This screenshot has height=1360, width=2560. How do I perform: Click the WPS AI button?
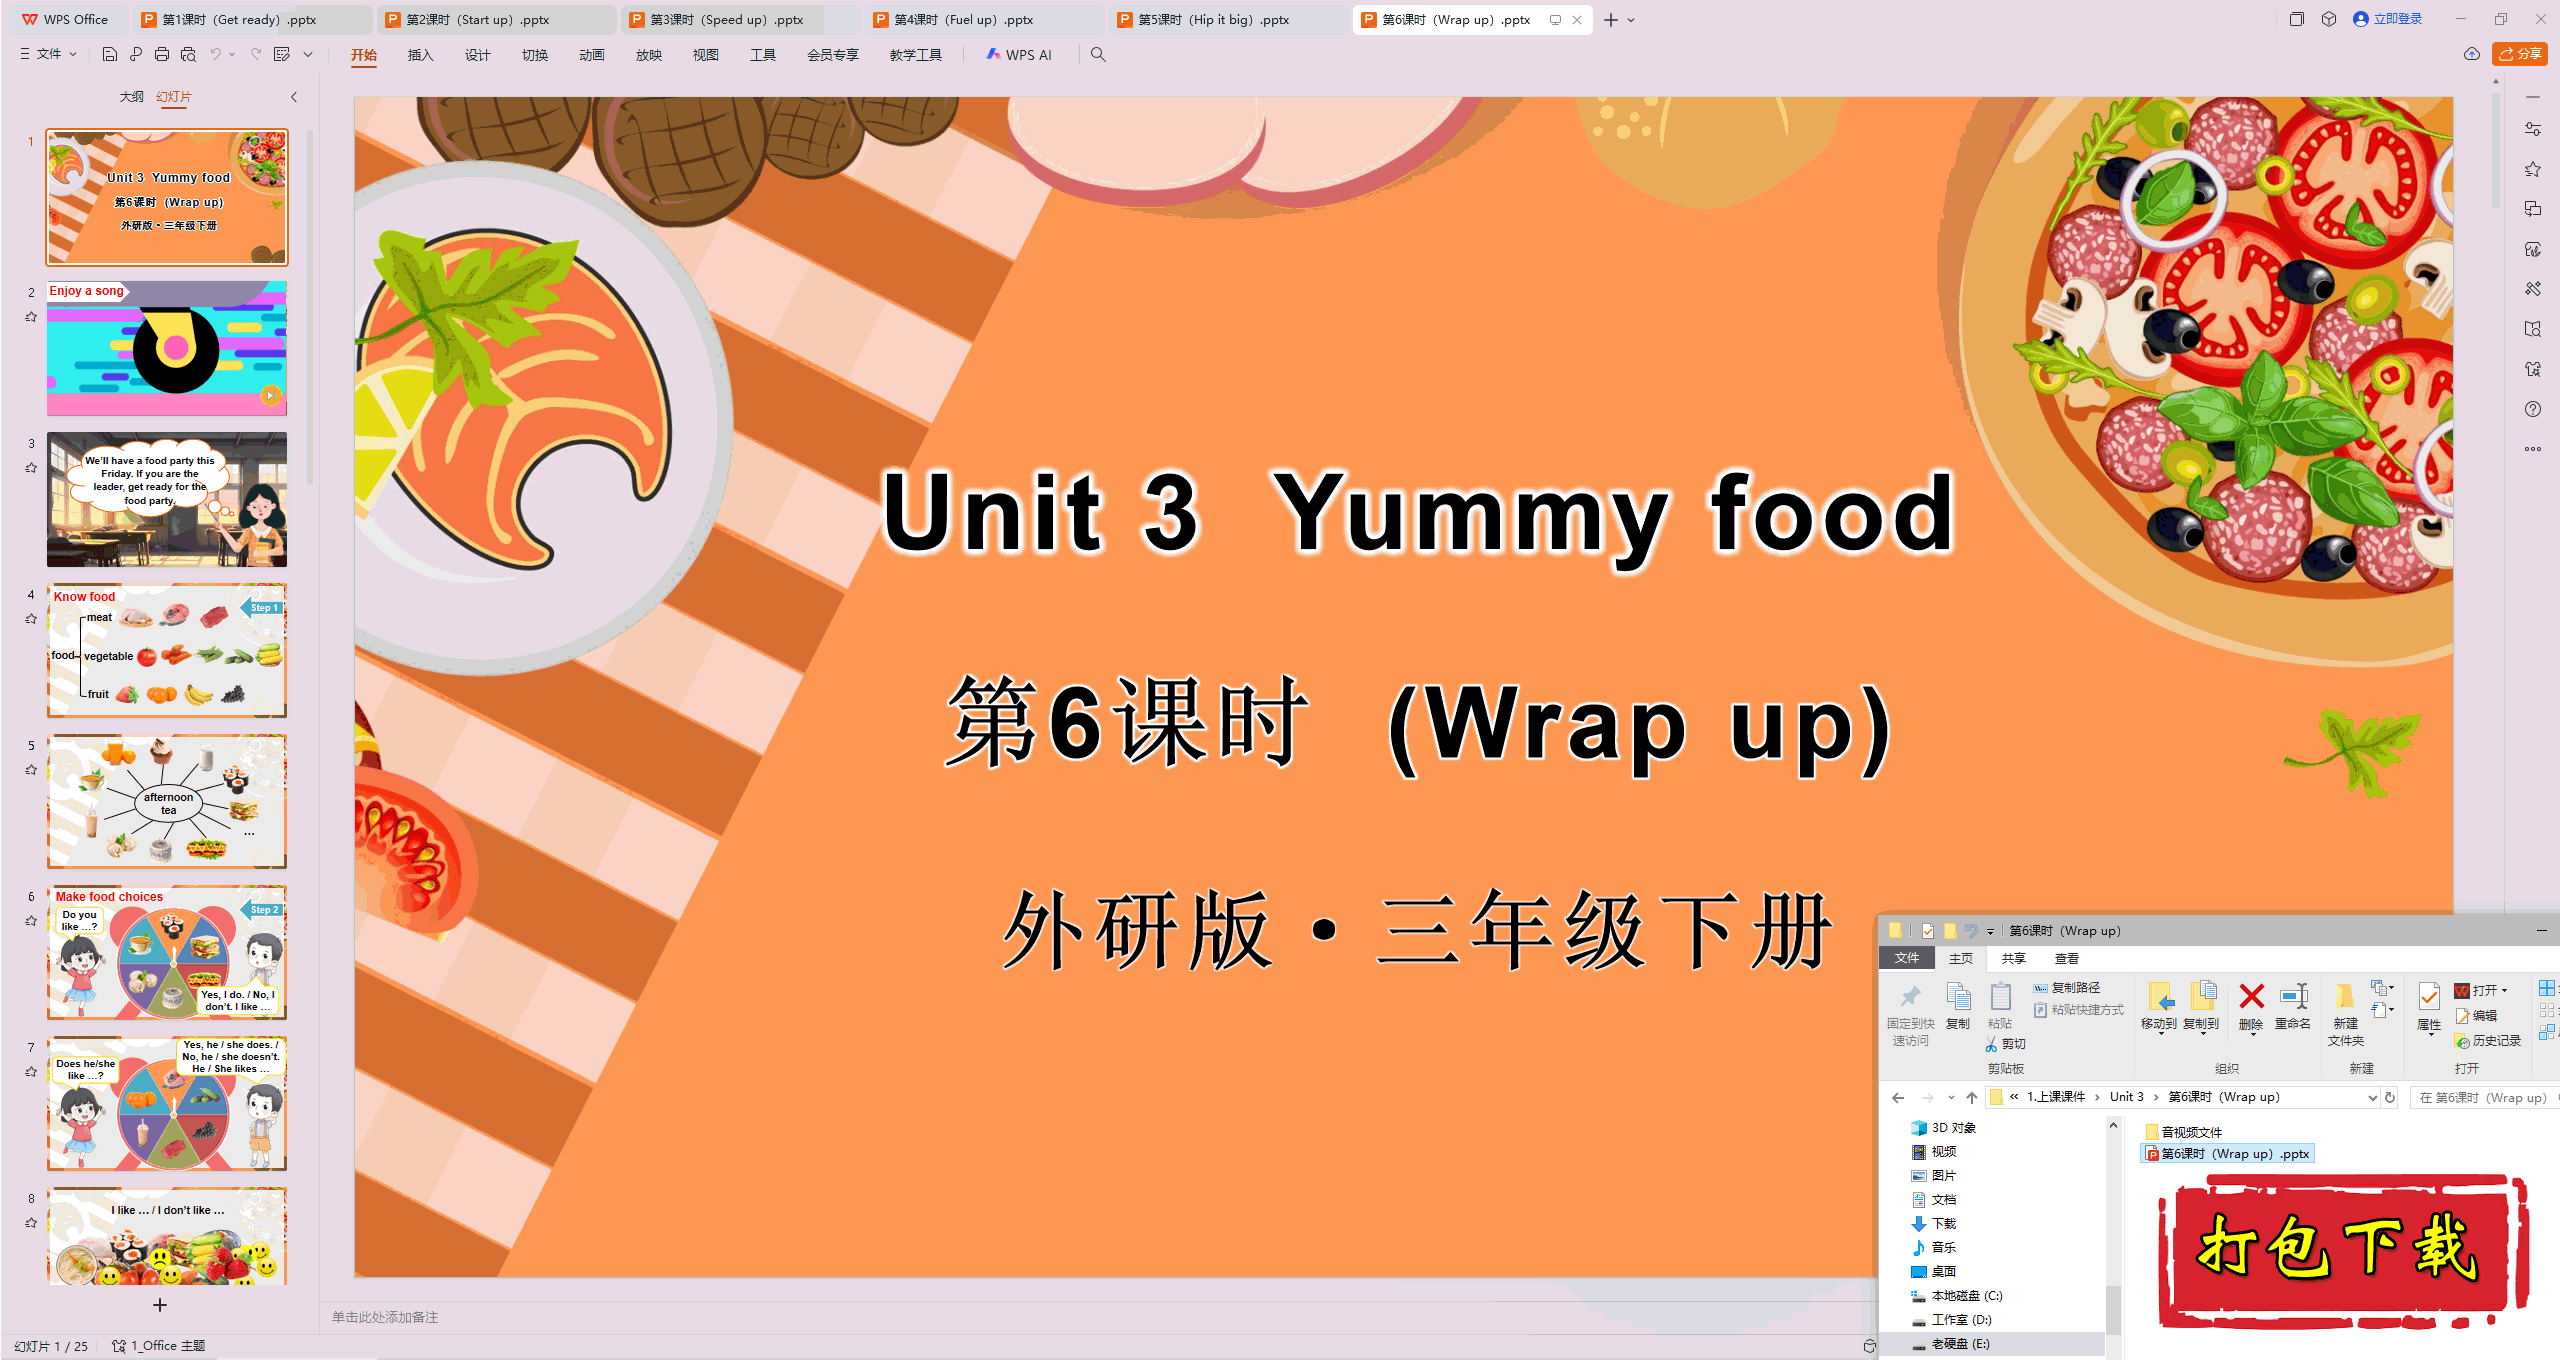[1019, 55]
